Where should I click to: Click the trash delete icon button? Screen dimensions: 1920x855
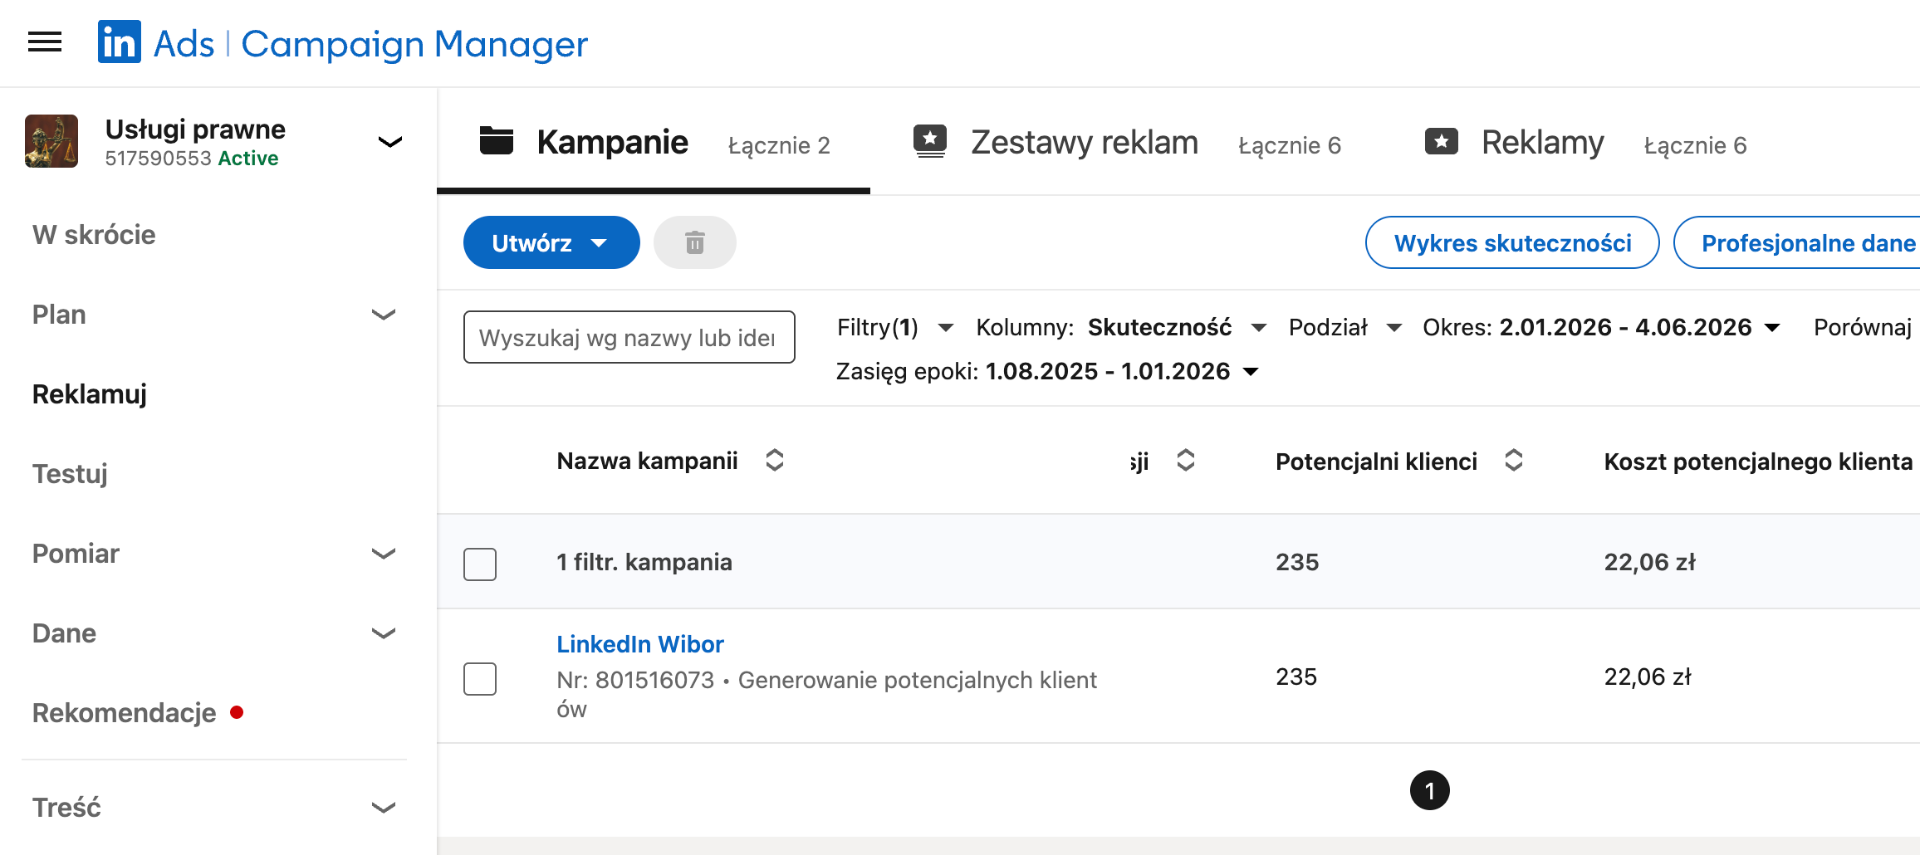click(x=695, y=243)
